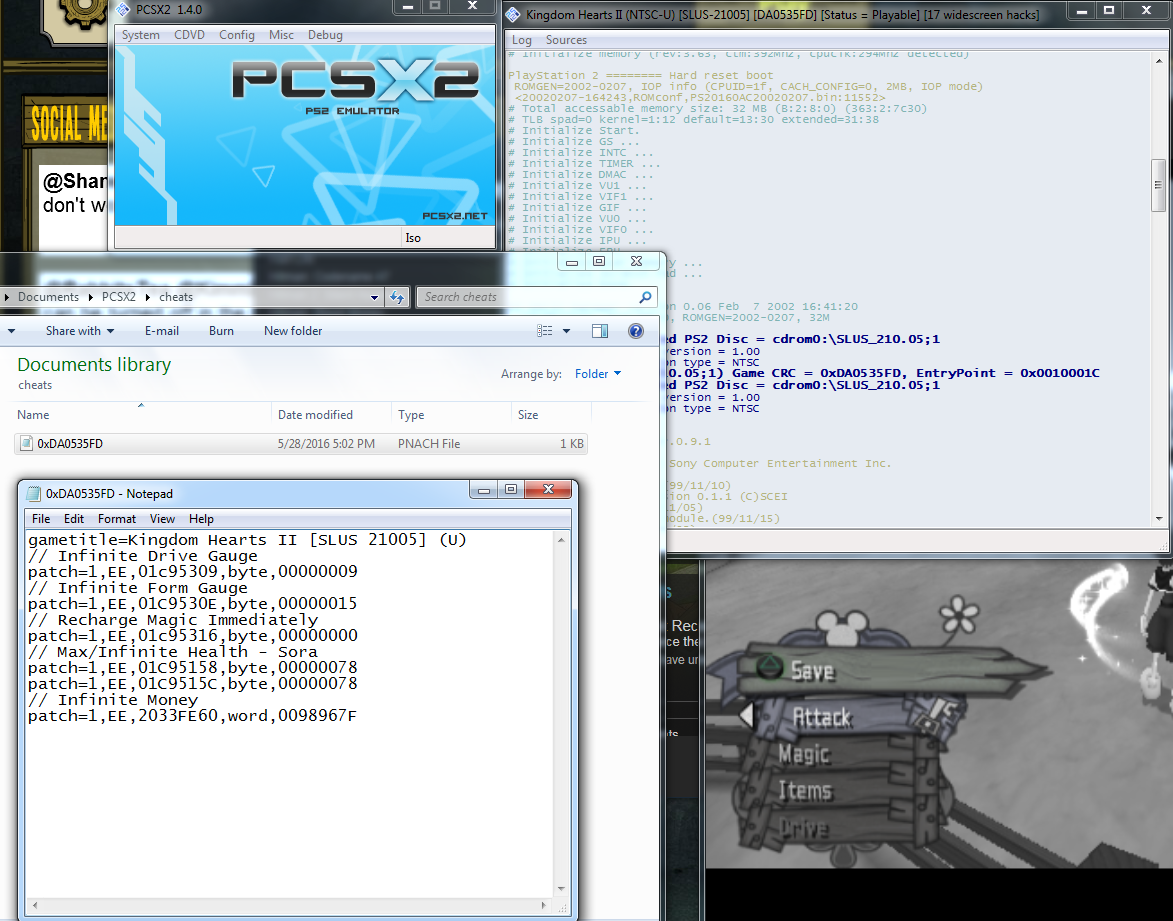Select Magic in the game command menu
This screenshot has height=921, width=1173.
click(x=804, y=754)
